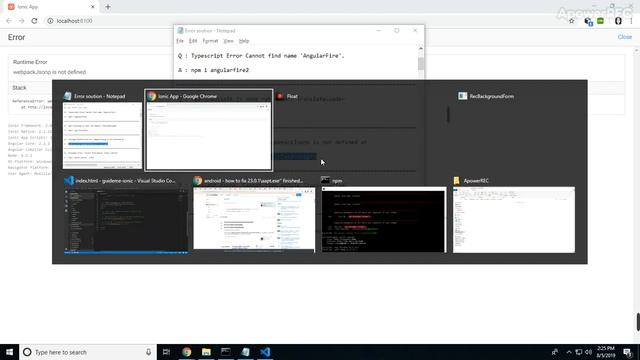Click the volume tray icon
640x360 pixels.
pos(589,352)
